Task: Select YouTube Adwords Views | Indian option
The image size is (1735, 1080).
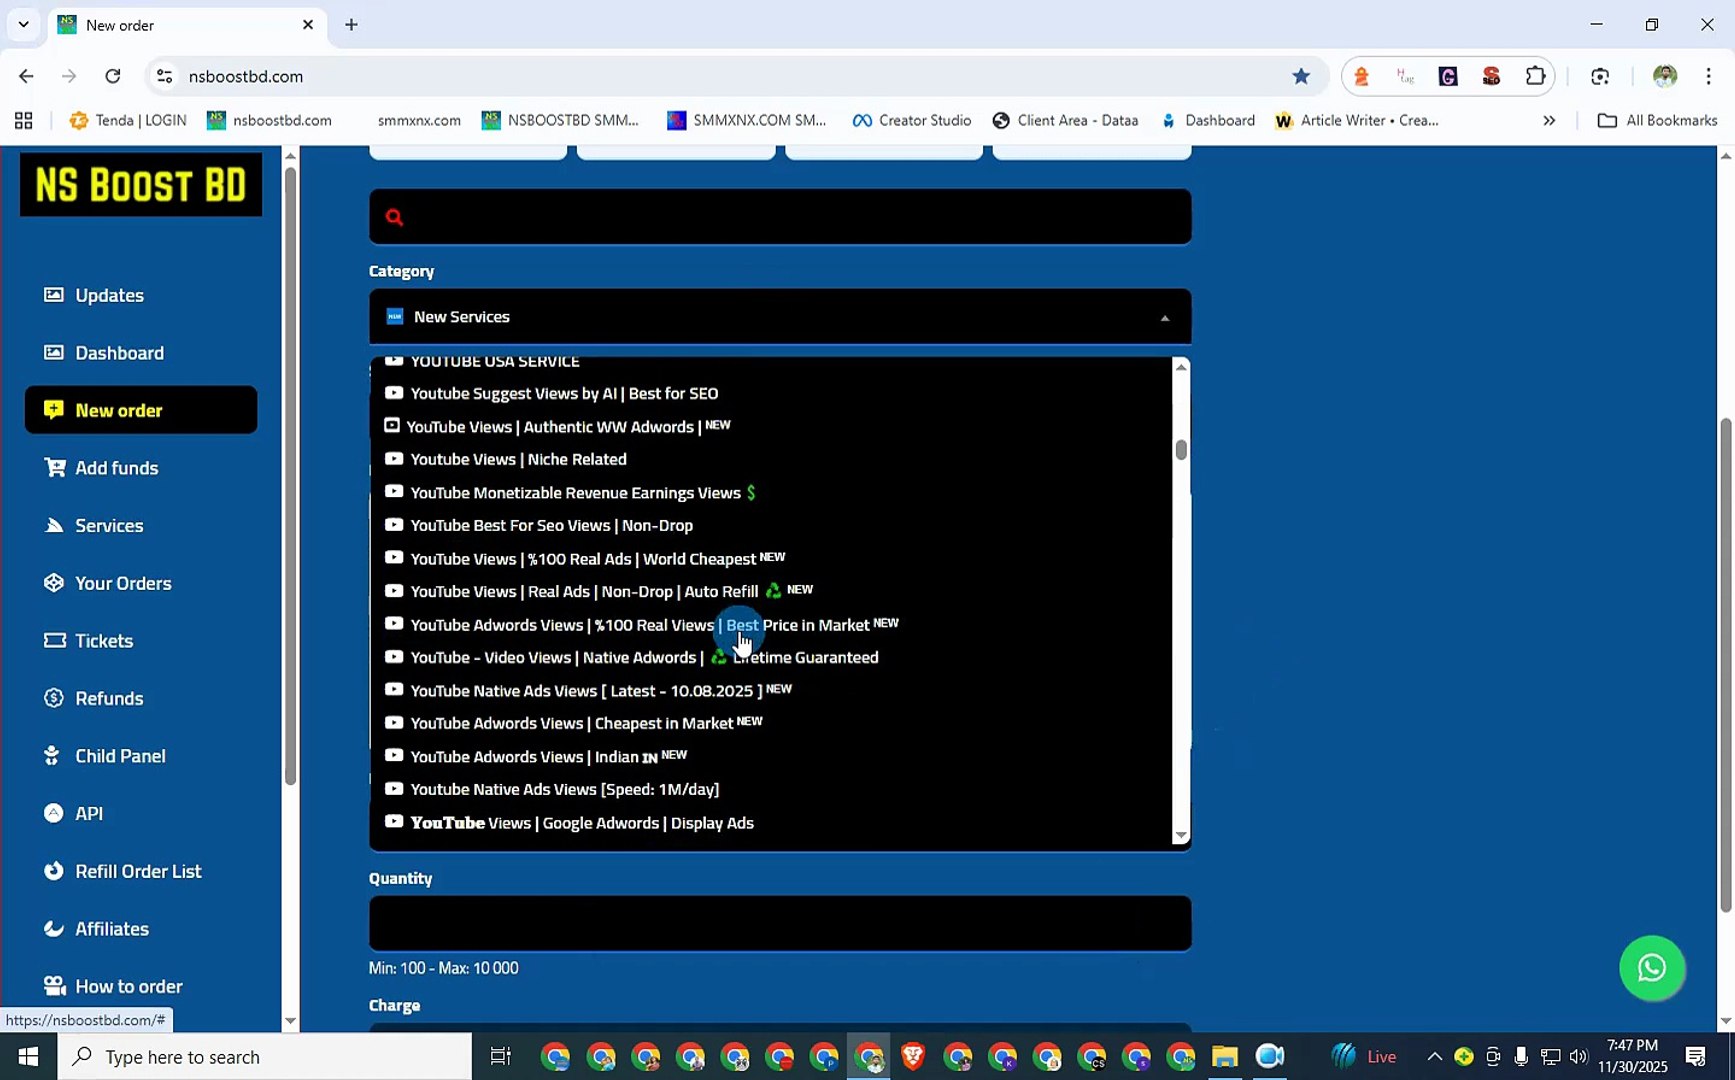Action: click(770, 757)
